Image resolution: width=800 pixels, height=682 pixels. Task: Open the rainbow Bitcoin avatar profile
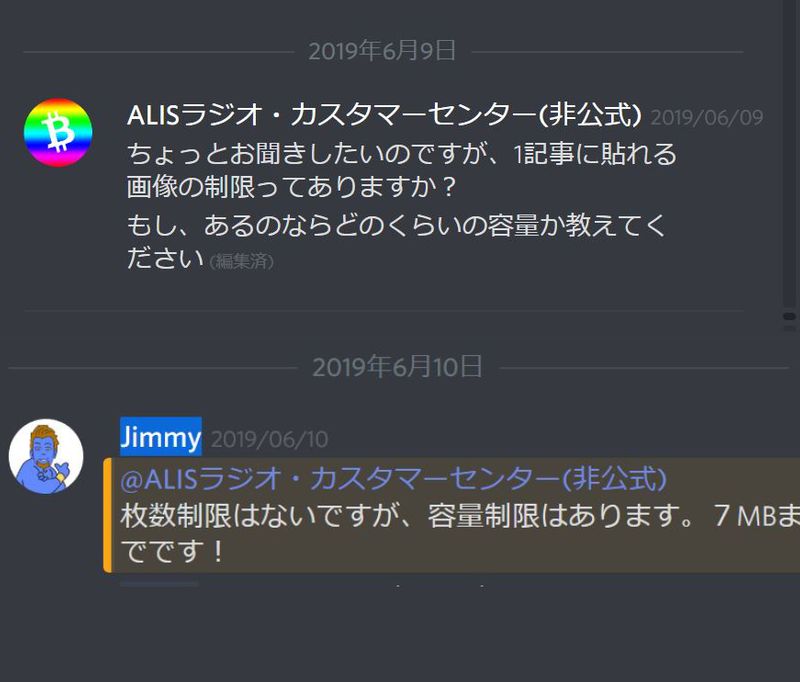point(58,133)
